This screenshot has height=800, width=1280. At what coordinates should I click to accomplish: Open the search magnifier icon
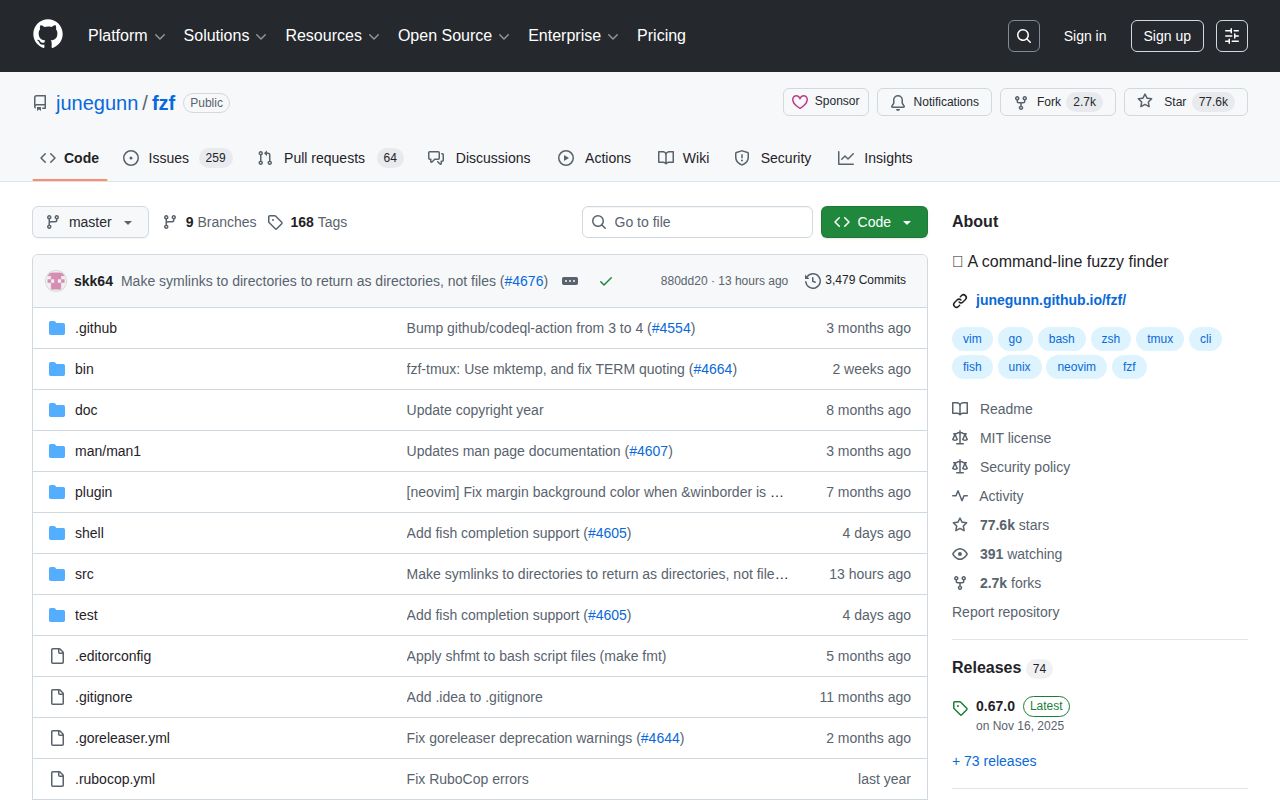(1023, 36)
